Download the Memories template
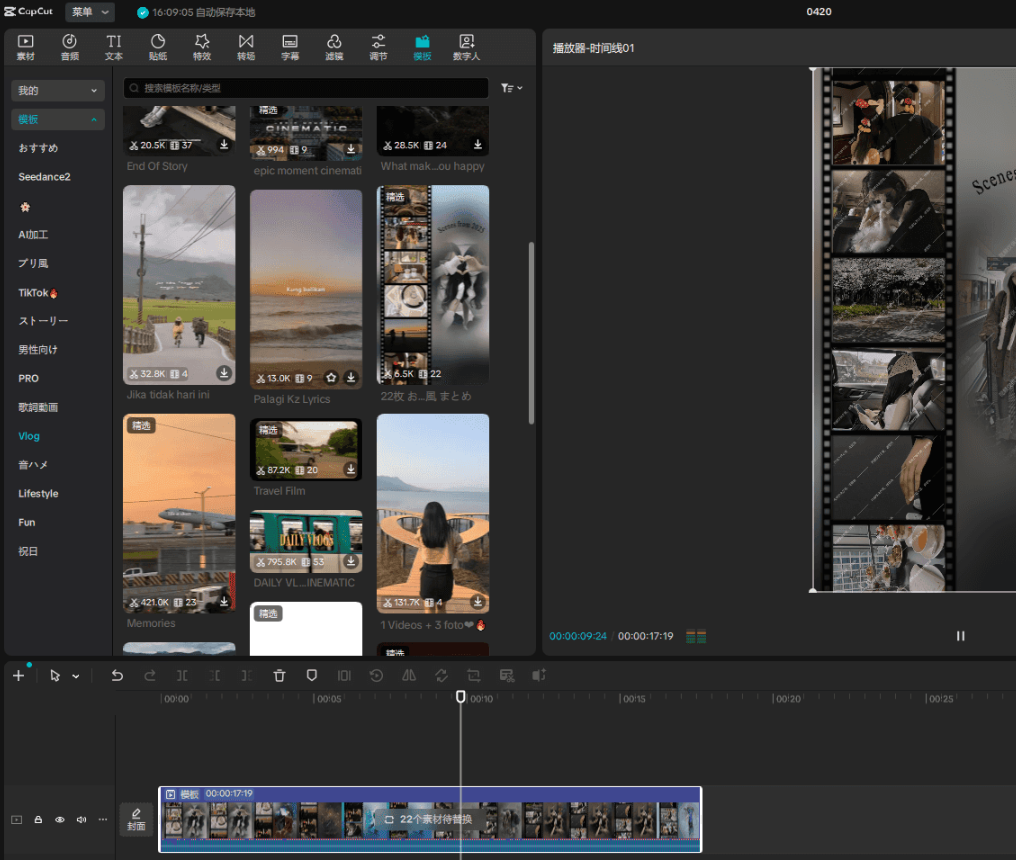The height and width of the screenshot is (860, 1016). pos(224,601)
